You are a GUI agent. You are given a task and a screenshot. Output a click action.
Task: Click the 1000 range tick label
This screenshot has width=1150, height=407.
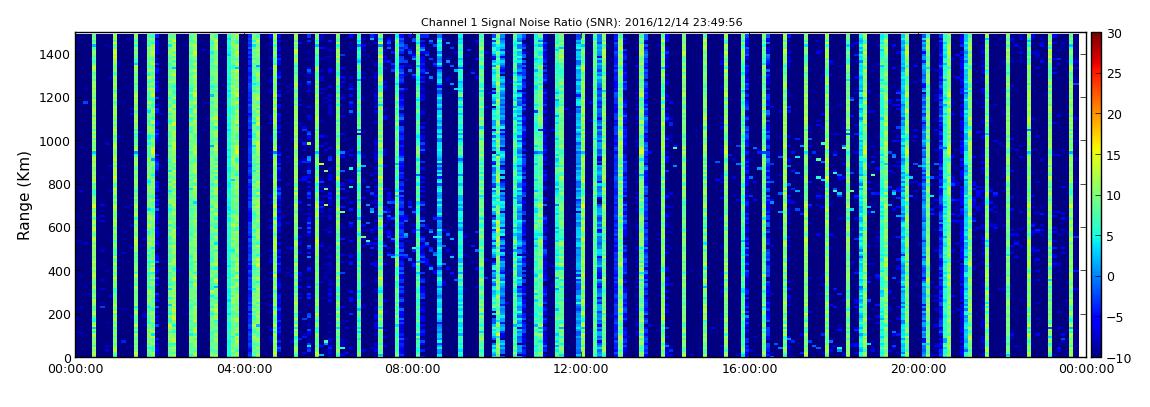coord(56,141)
